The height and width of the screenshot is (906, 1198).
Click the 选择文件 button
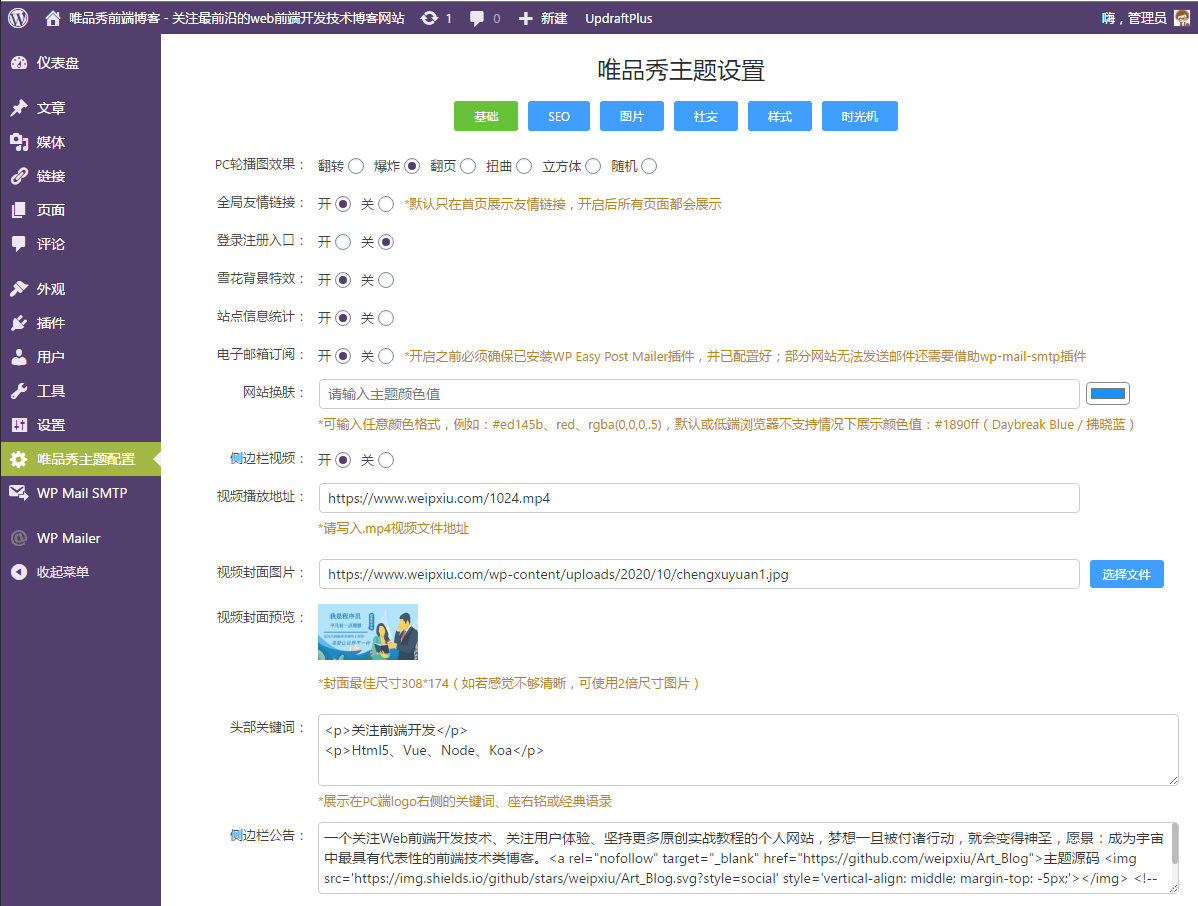click(x=1126, y=574)
